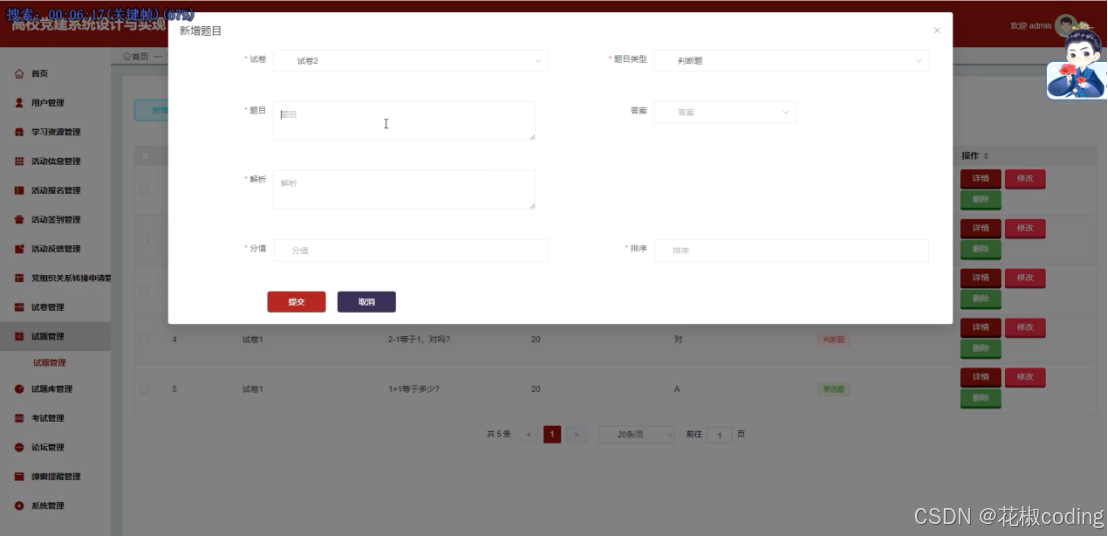Open the 题目类型 dropdown showing 判断题
Screen dimensions: 1108x537
[791, 61]
